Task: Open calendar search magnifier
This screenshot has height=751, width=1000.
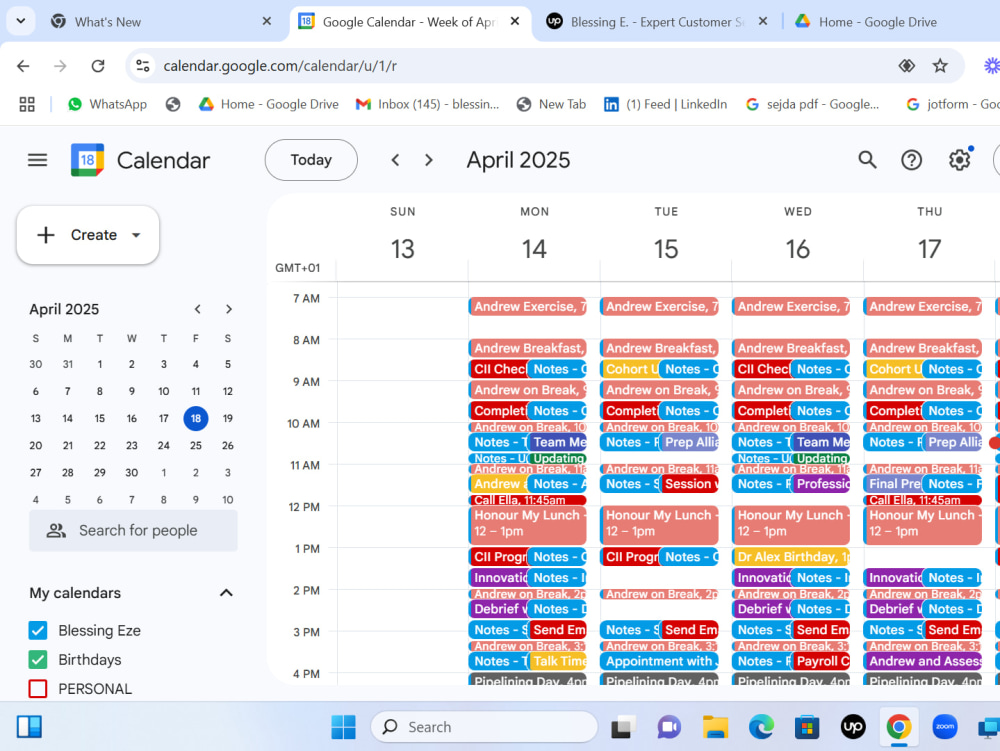Action: point(867,160)
